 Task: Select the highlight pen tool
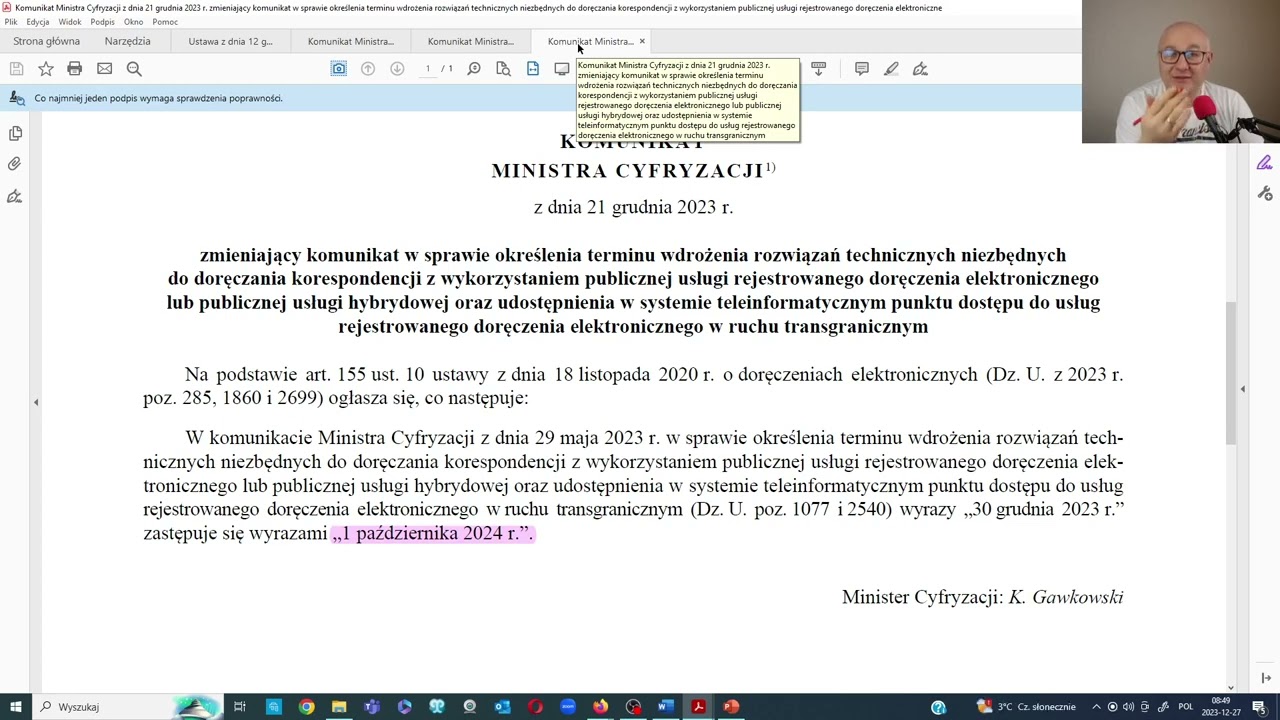coord(891,69)
